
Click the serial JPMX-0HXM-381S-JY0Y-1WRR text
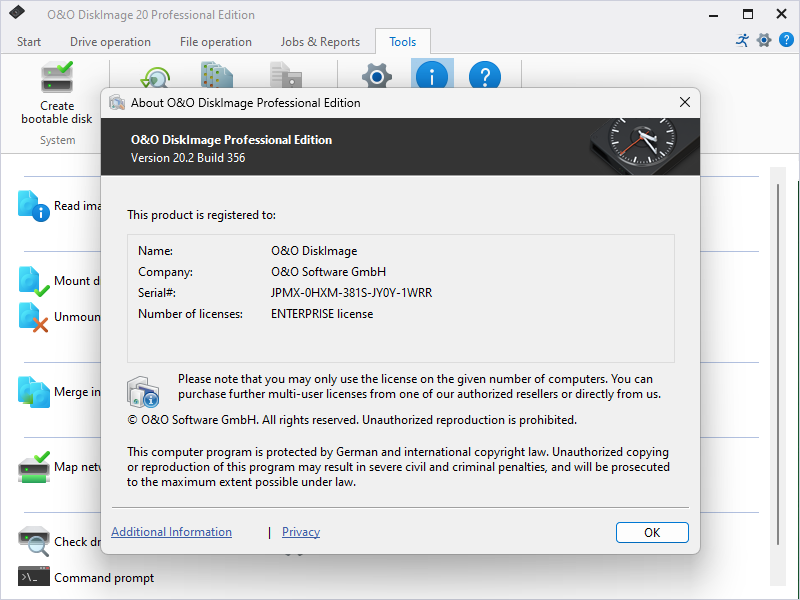click(352, 293)
